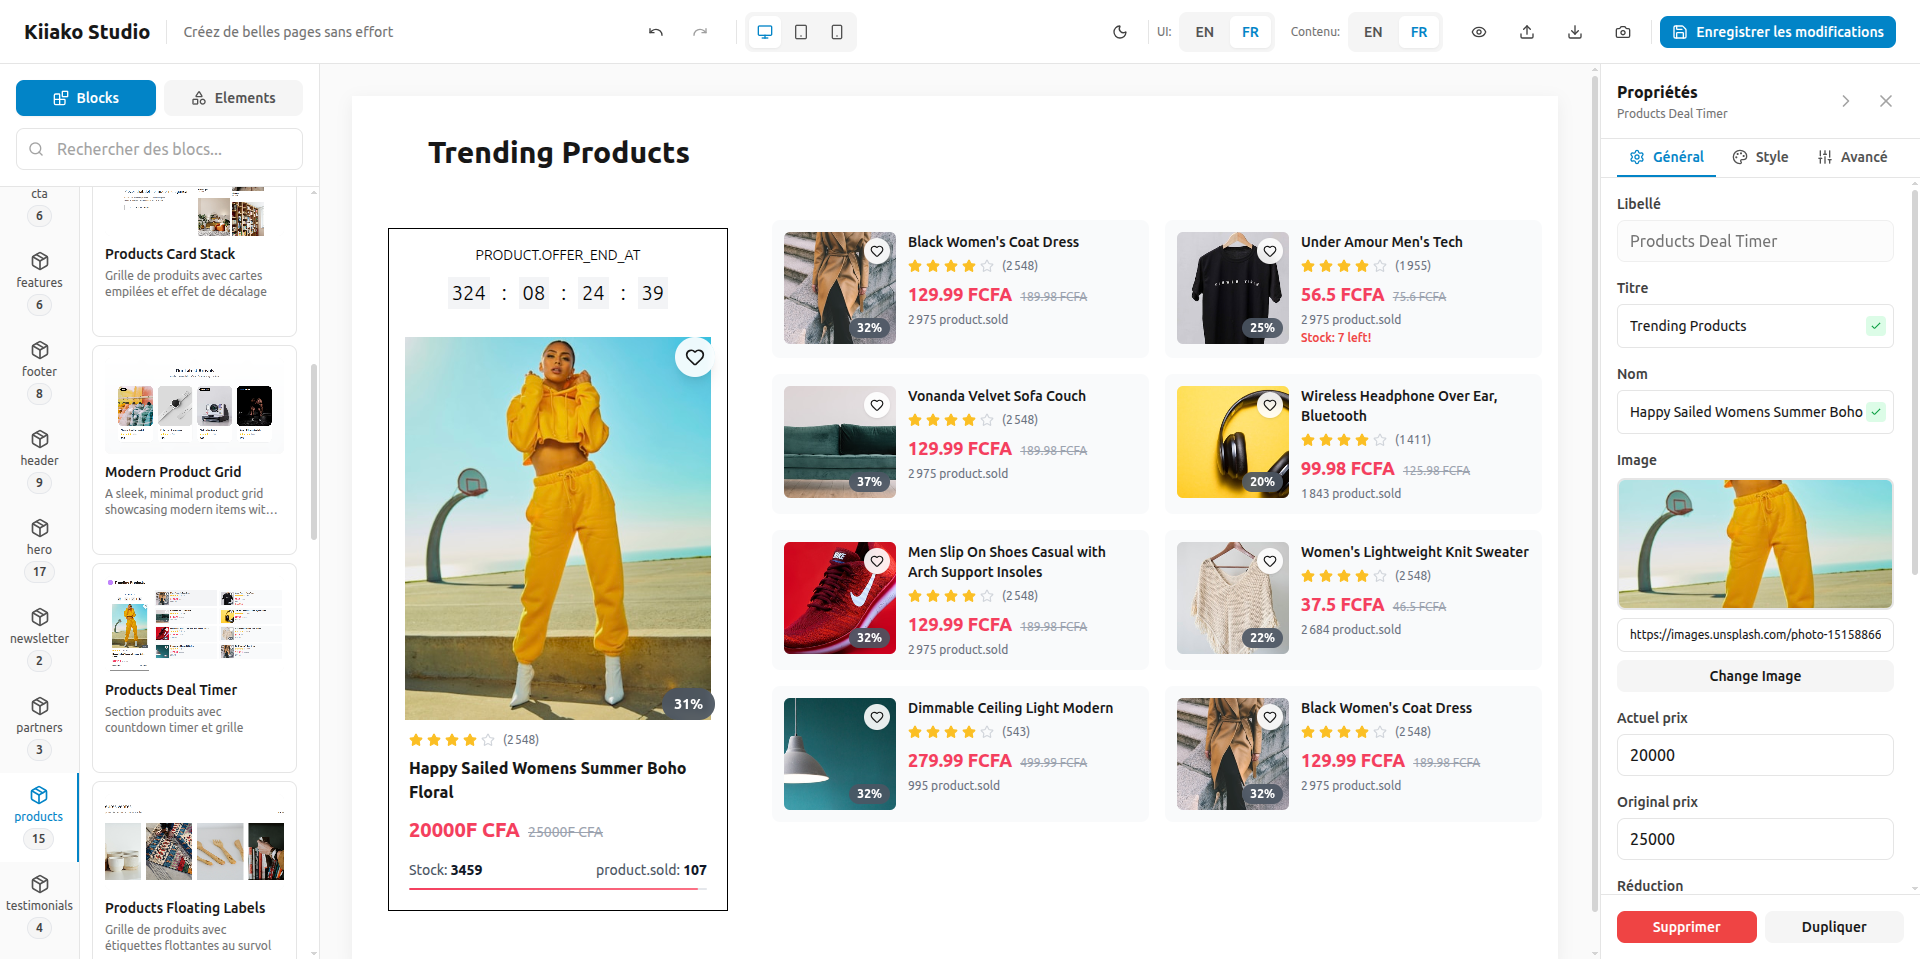Open the Général properties tab

click(1666, 157)
